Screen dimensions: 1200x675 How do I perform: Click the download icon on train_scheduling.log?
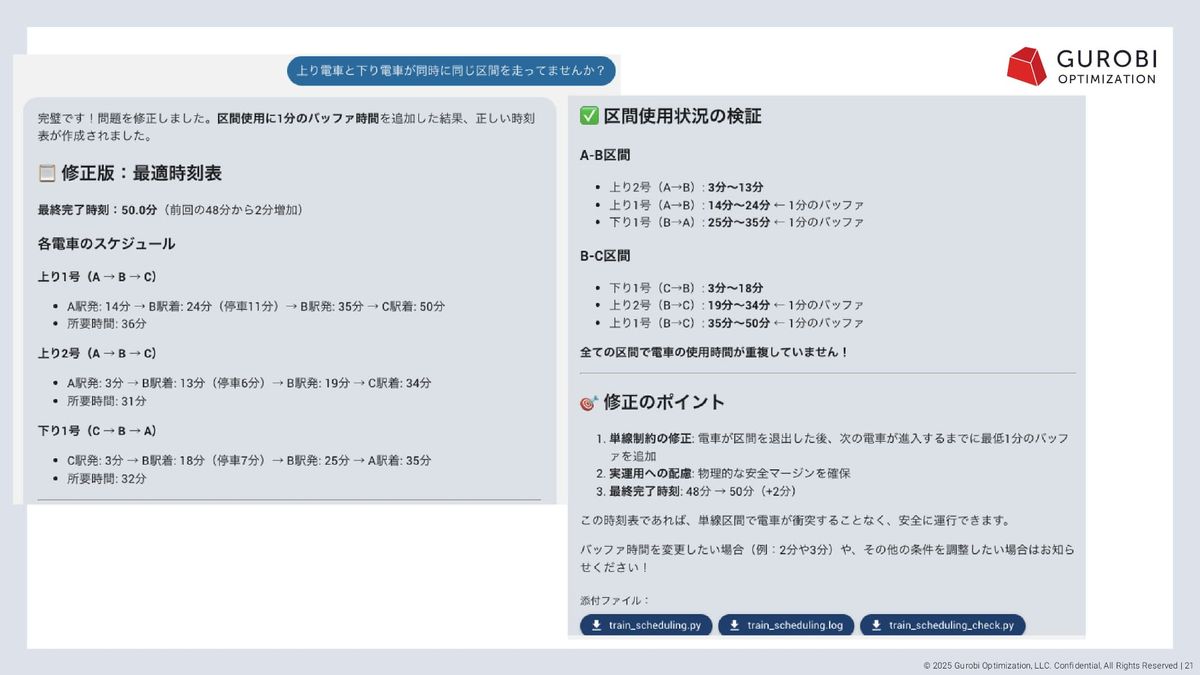click(x=734, y=626)
